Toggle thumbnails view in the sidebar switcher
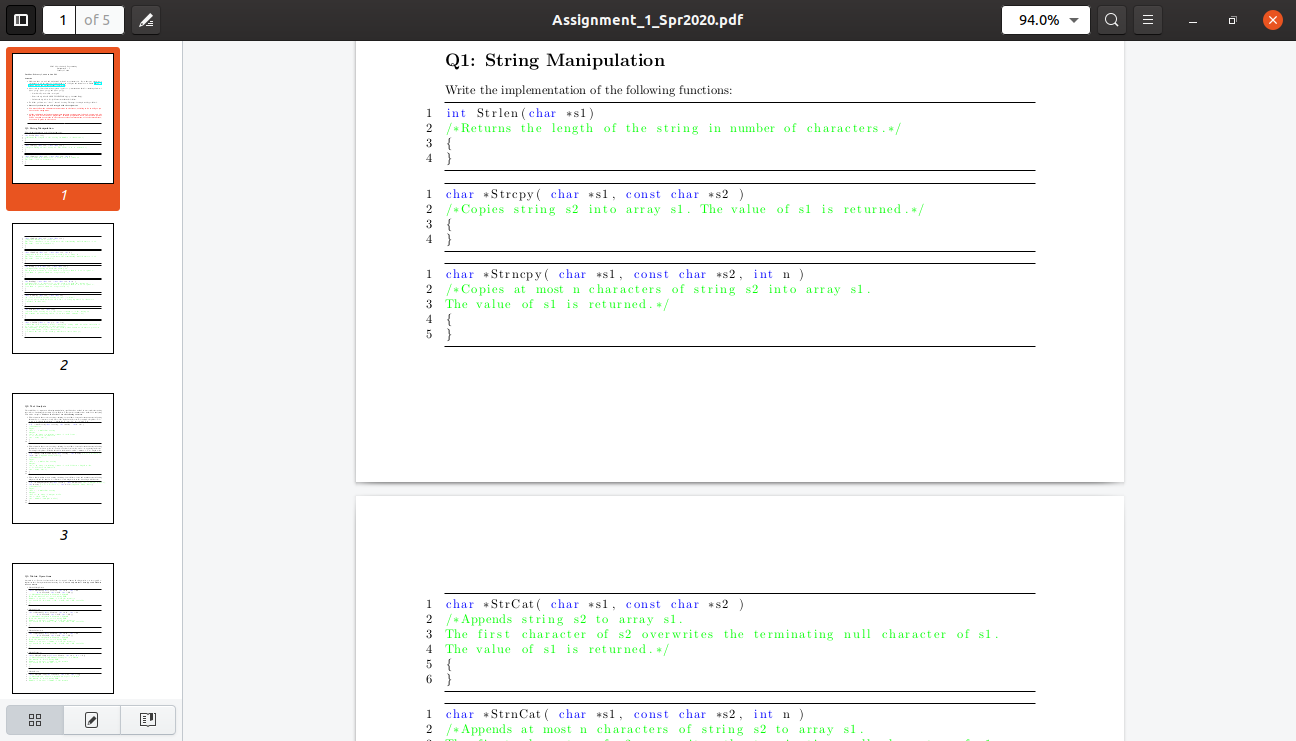The width and height of the screenshot is (1296, 741). [34, 719]
